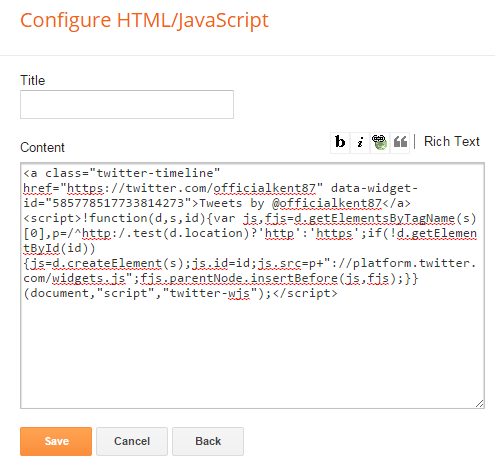This screenshot has height=473, width=495.
Task: Insert a hyperlink using the link icon
Action: point(380,142)
